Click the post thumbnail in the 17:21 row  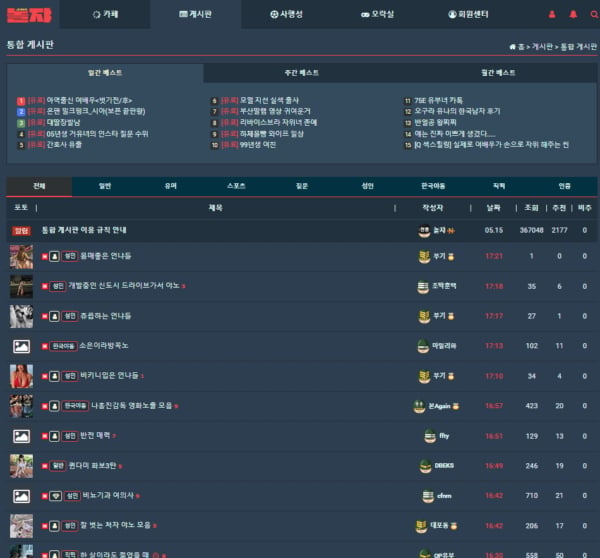coord(21,257)
